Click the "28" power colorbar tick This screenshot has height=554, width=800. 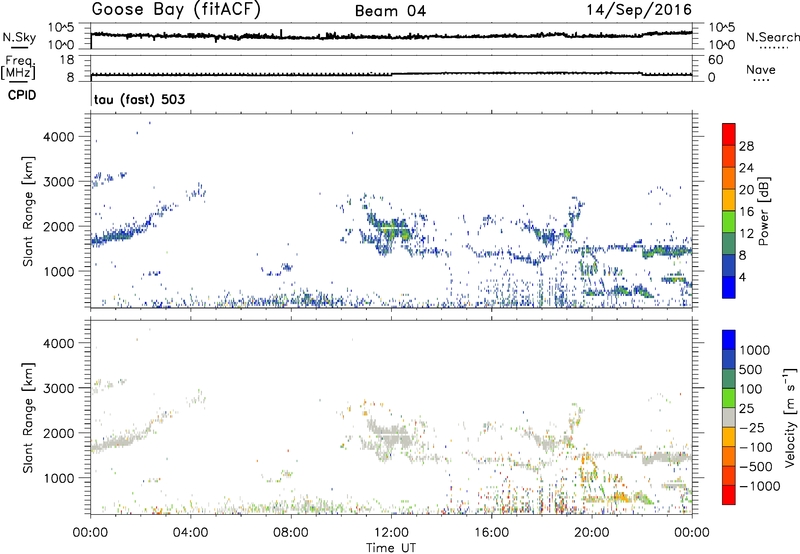(746, 146)
